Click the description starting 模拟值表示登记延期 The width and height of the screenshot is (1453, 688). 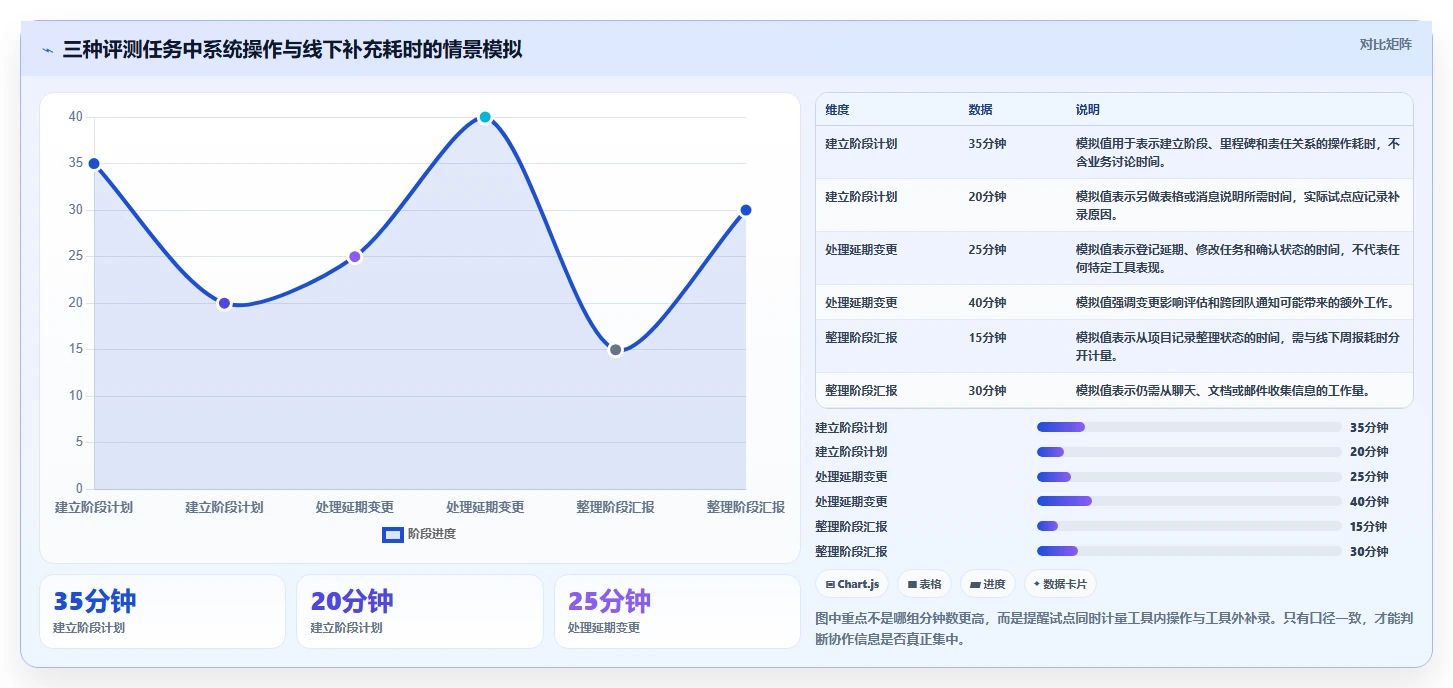1238,258
